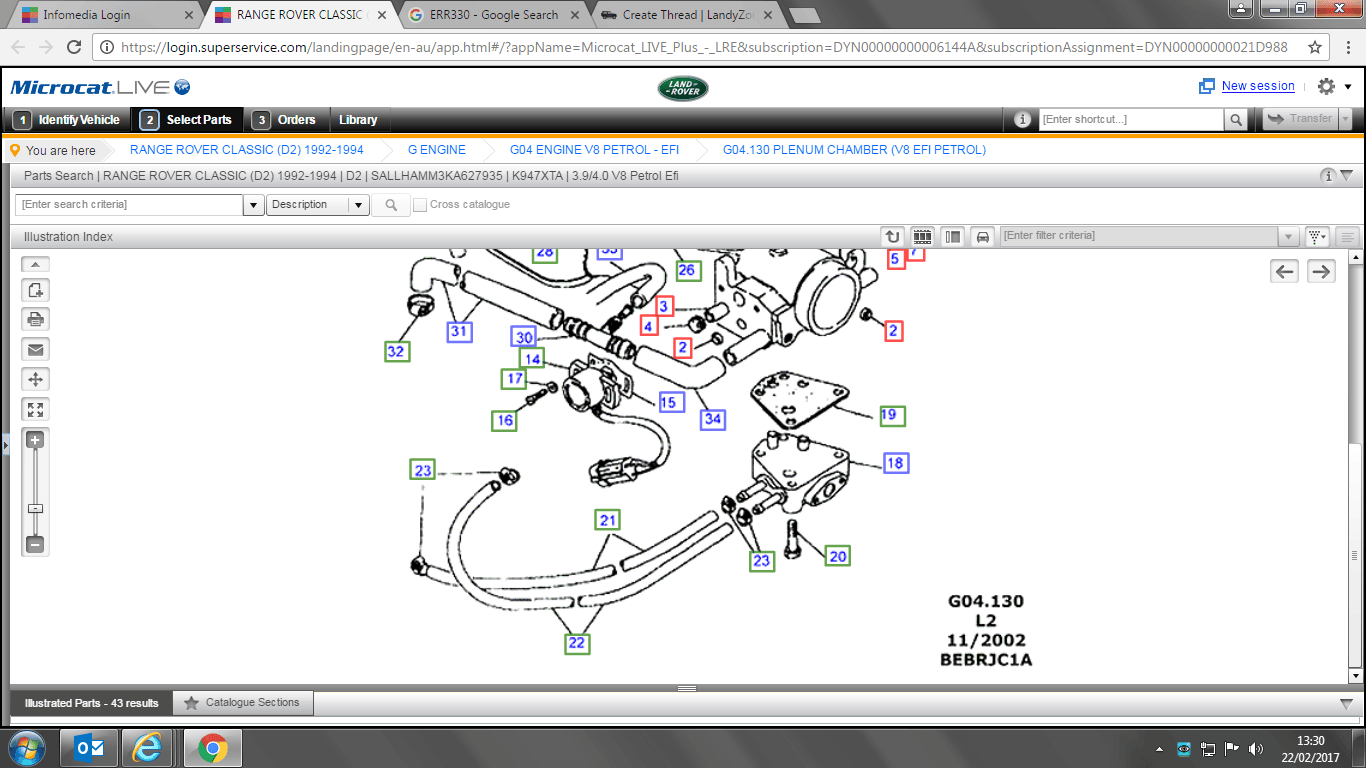Click the filmstrip view icon
1366x768 pixels.
click(x=923, y=237)
